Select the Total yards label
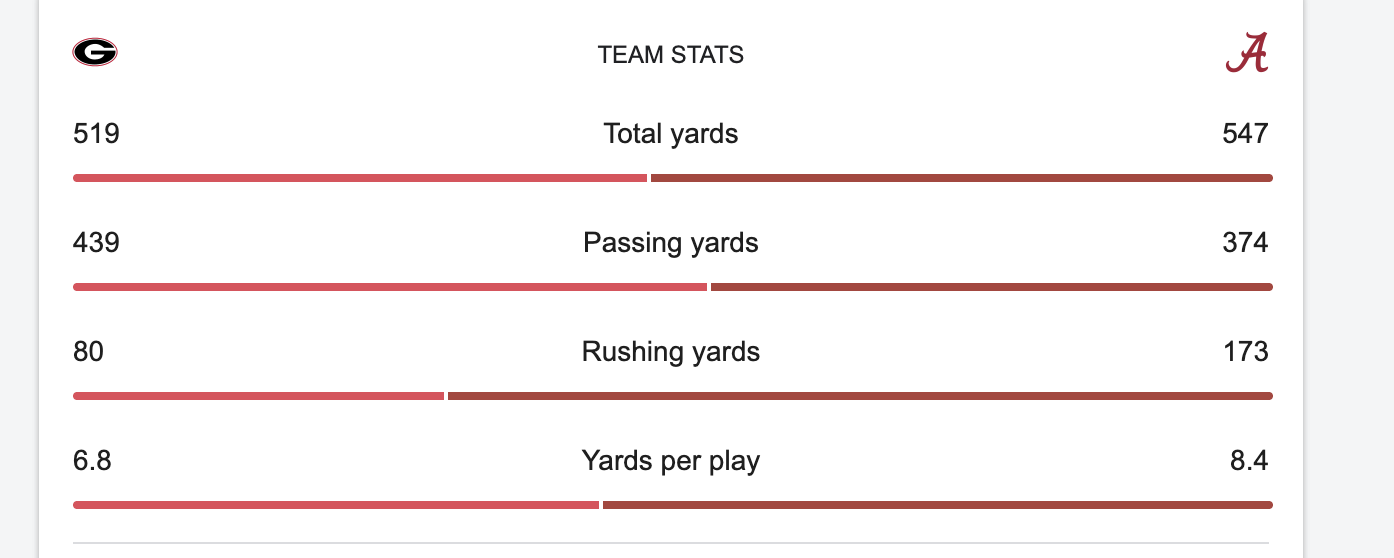This screenshot has height=558, width=1394. (670, 134)
